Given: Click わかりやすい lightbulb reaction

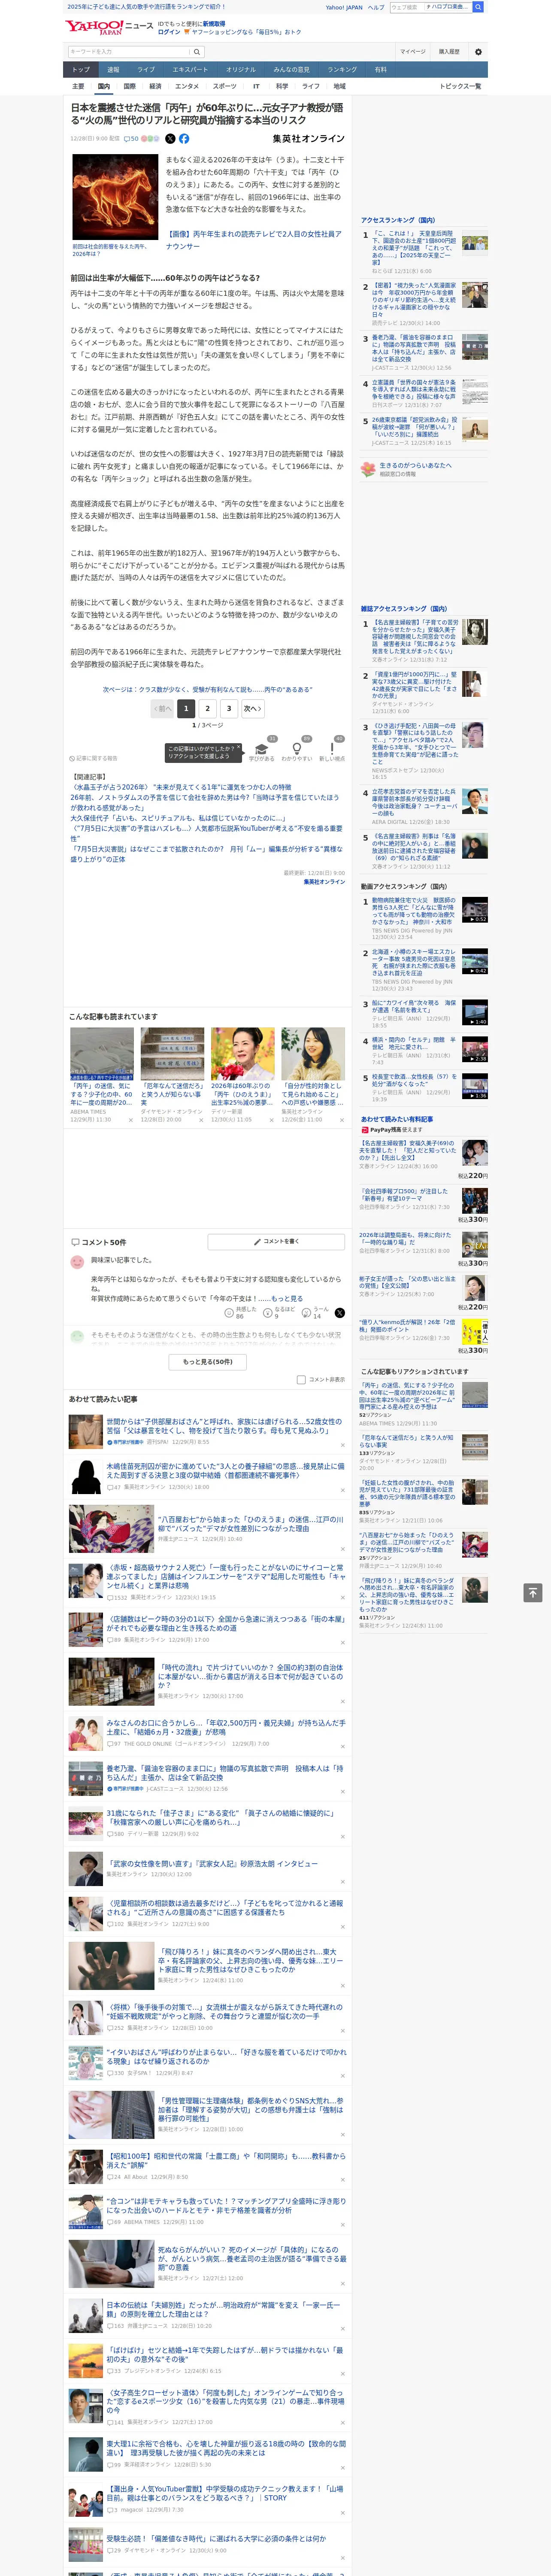Looking at the screenshot, I should (297, 751).
